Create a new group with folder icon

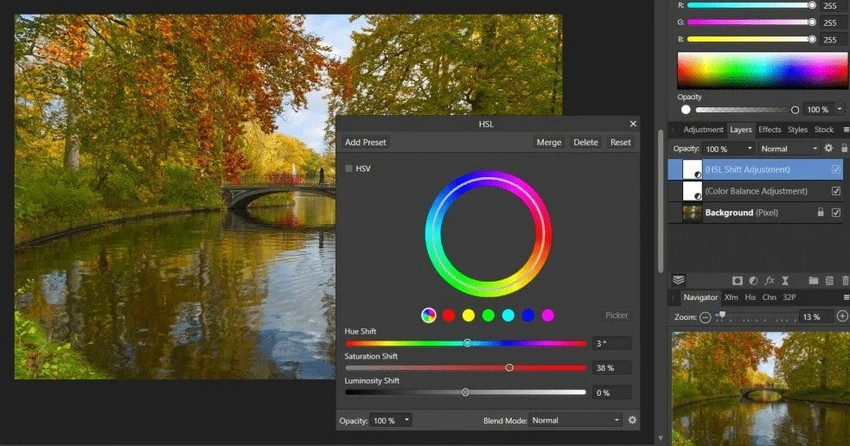click(x=813, y=280)
